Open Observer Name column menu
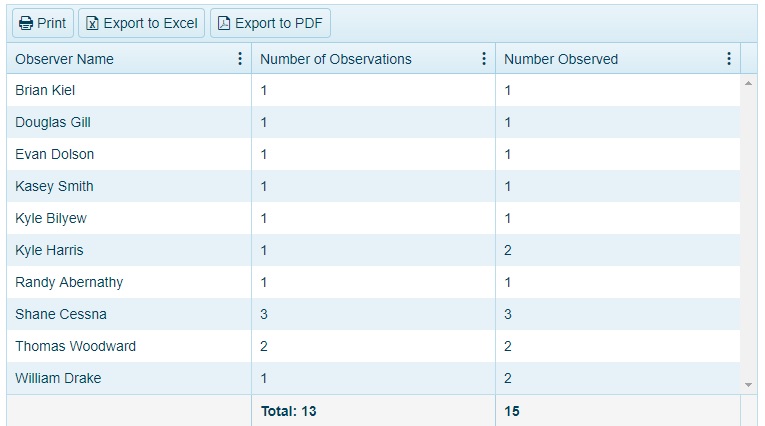The height and width of the screenshot is (426, 765). [x=240, y=59]
